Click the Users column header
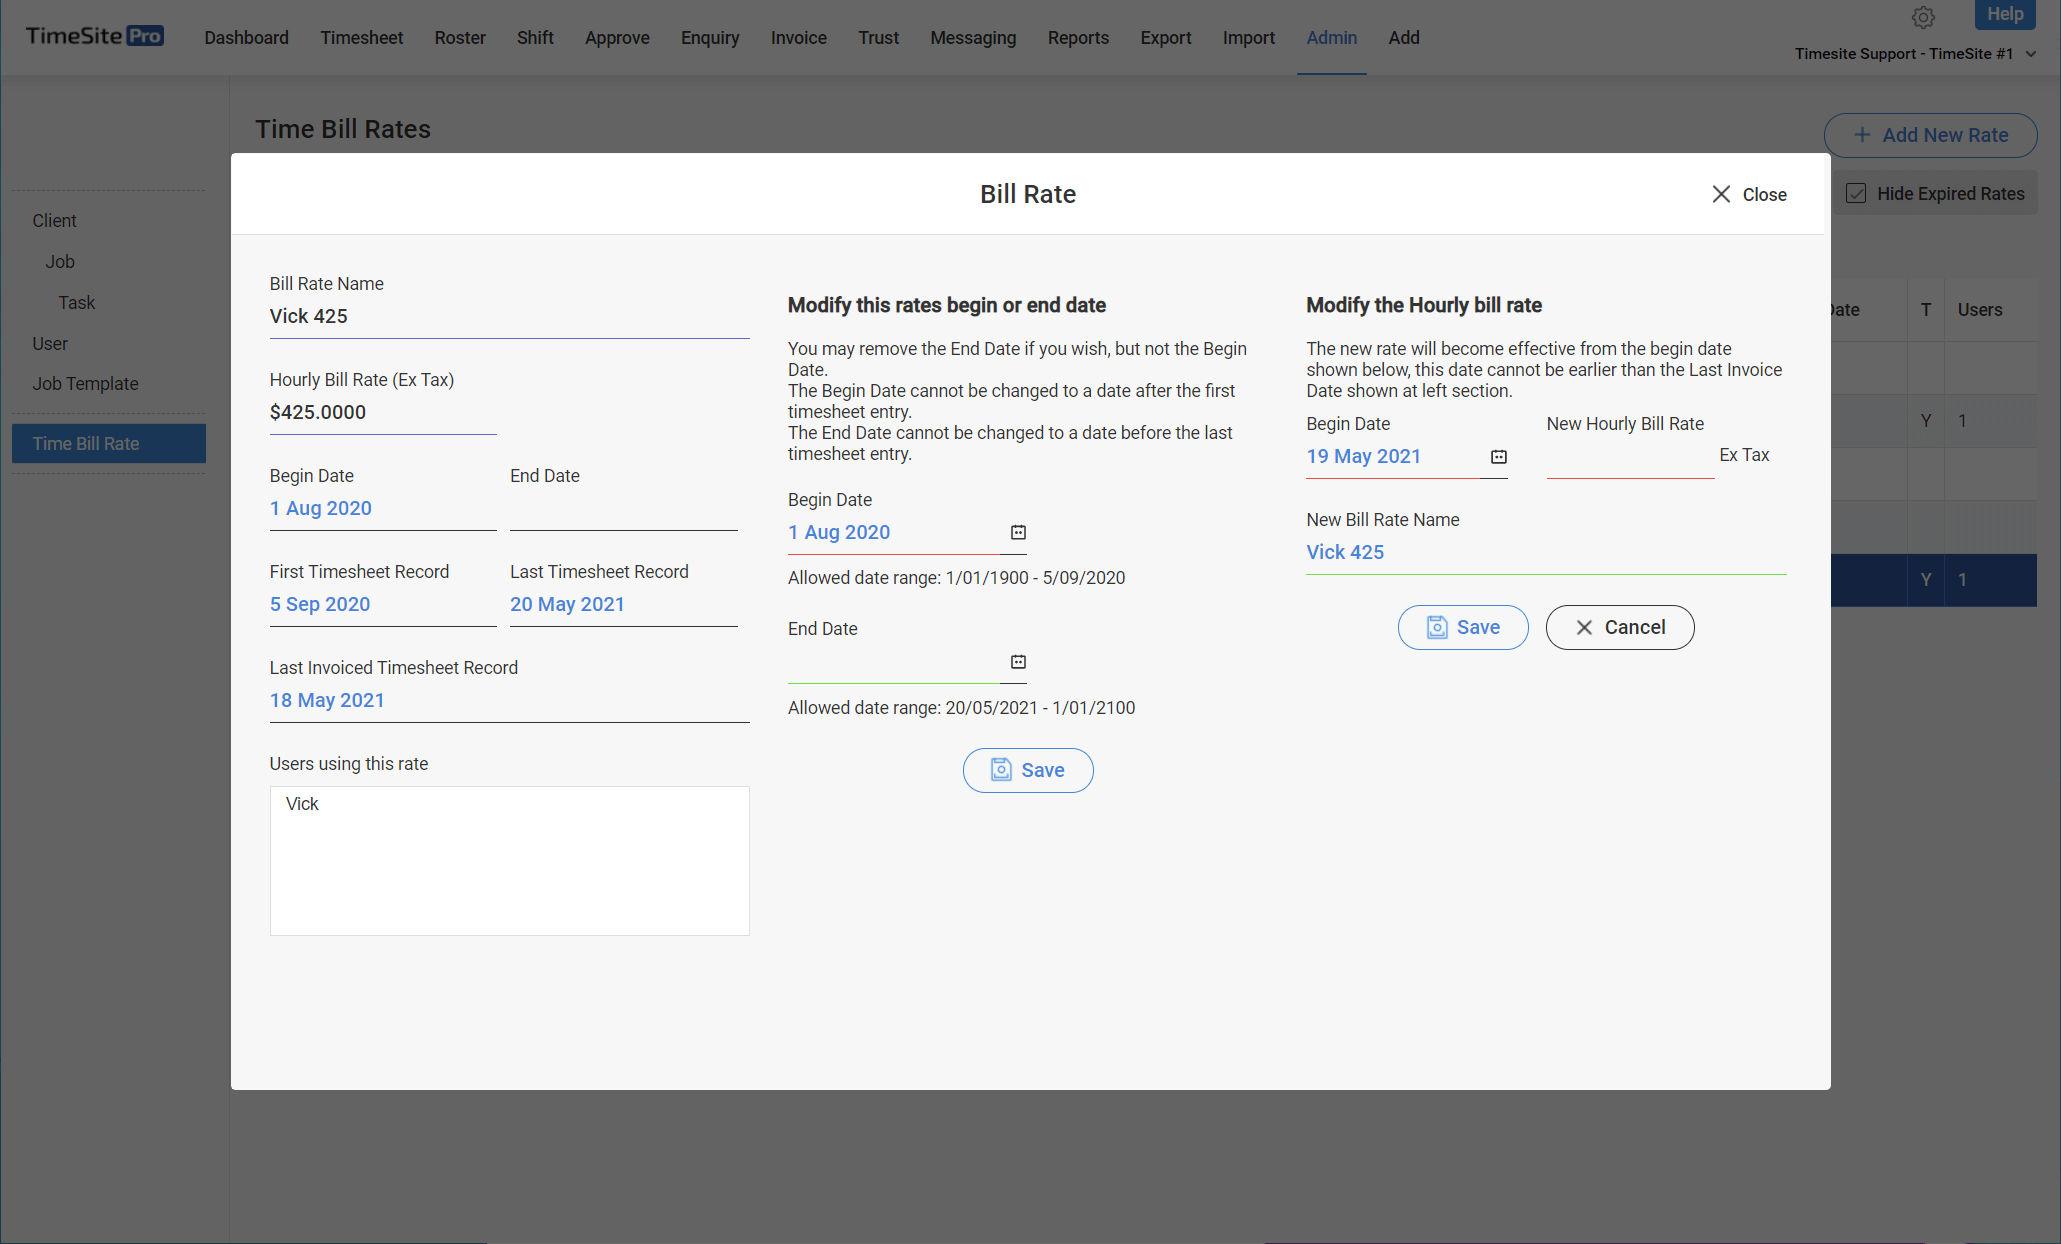Screen dimensions: 2061x1244 1979,309
